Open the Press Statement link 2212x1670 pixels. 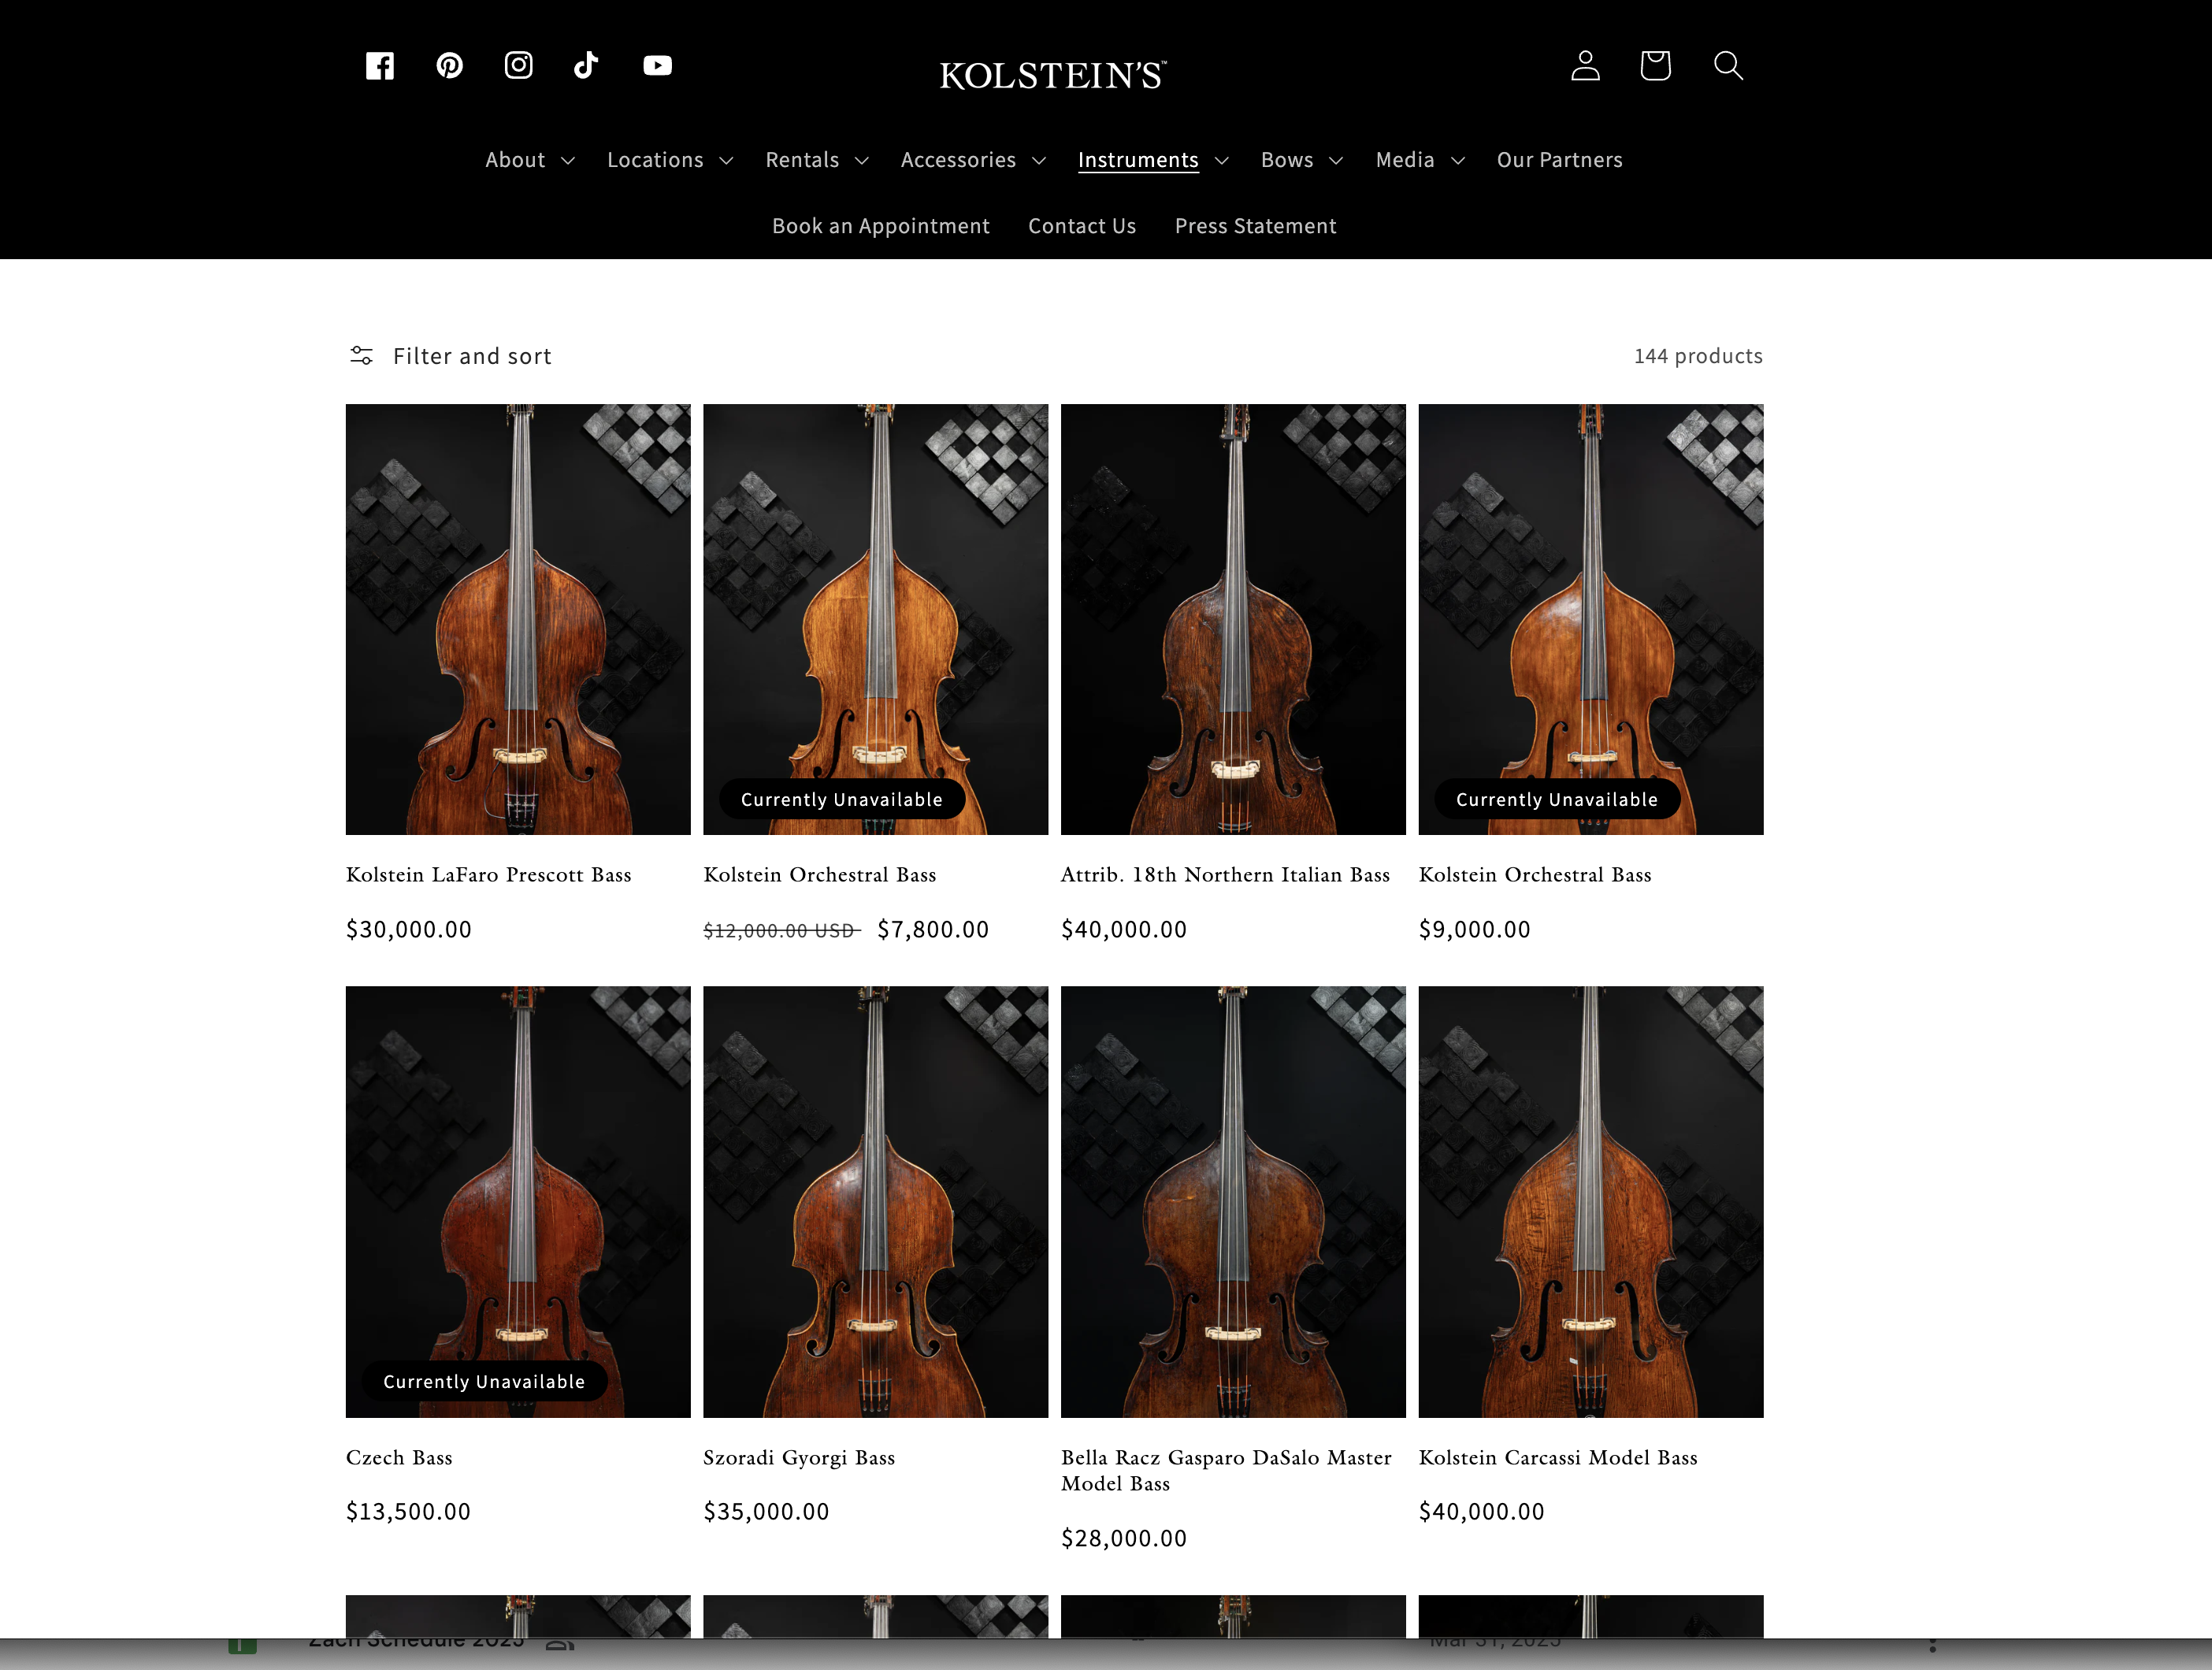1255,226
